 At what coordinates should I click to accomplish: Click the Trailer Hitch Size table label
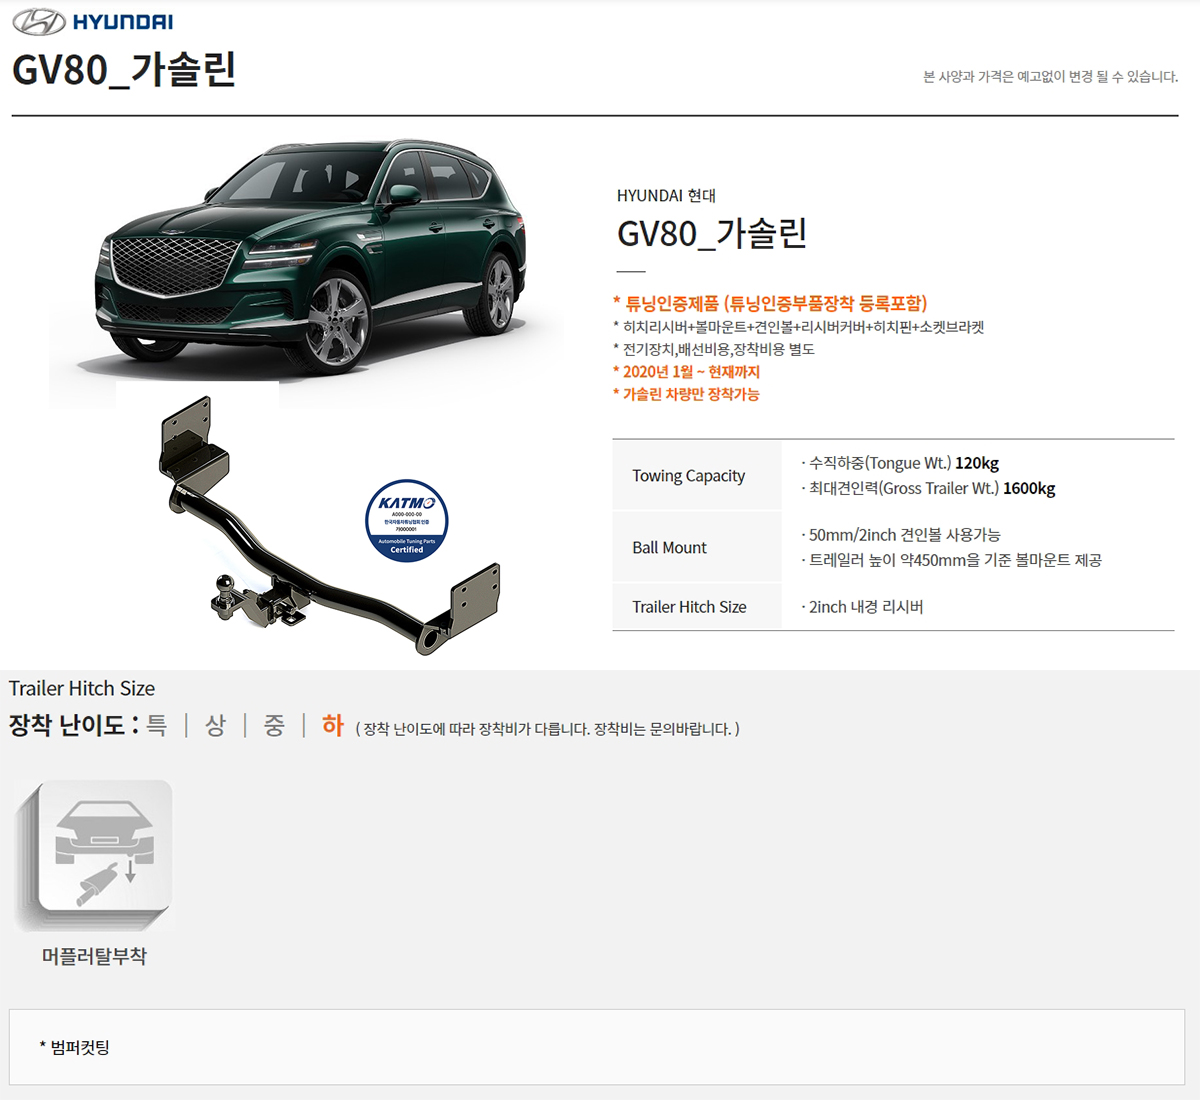[x=689, y=607]
